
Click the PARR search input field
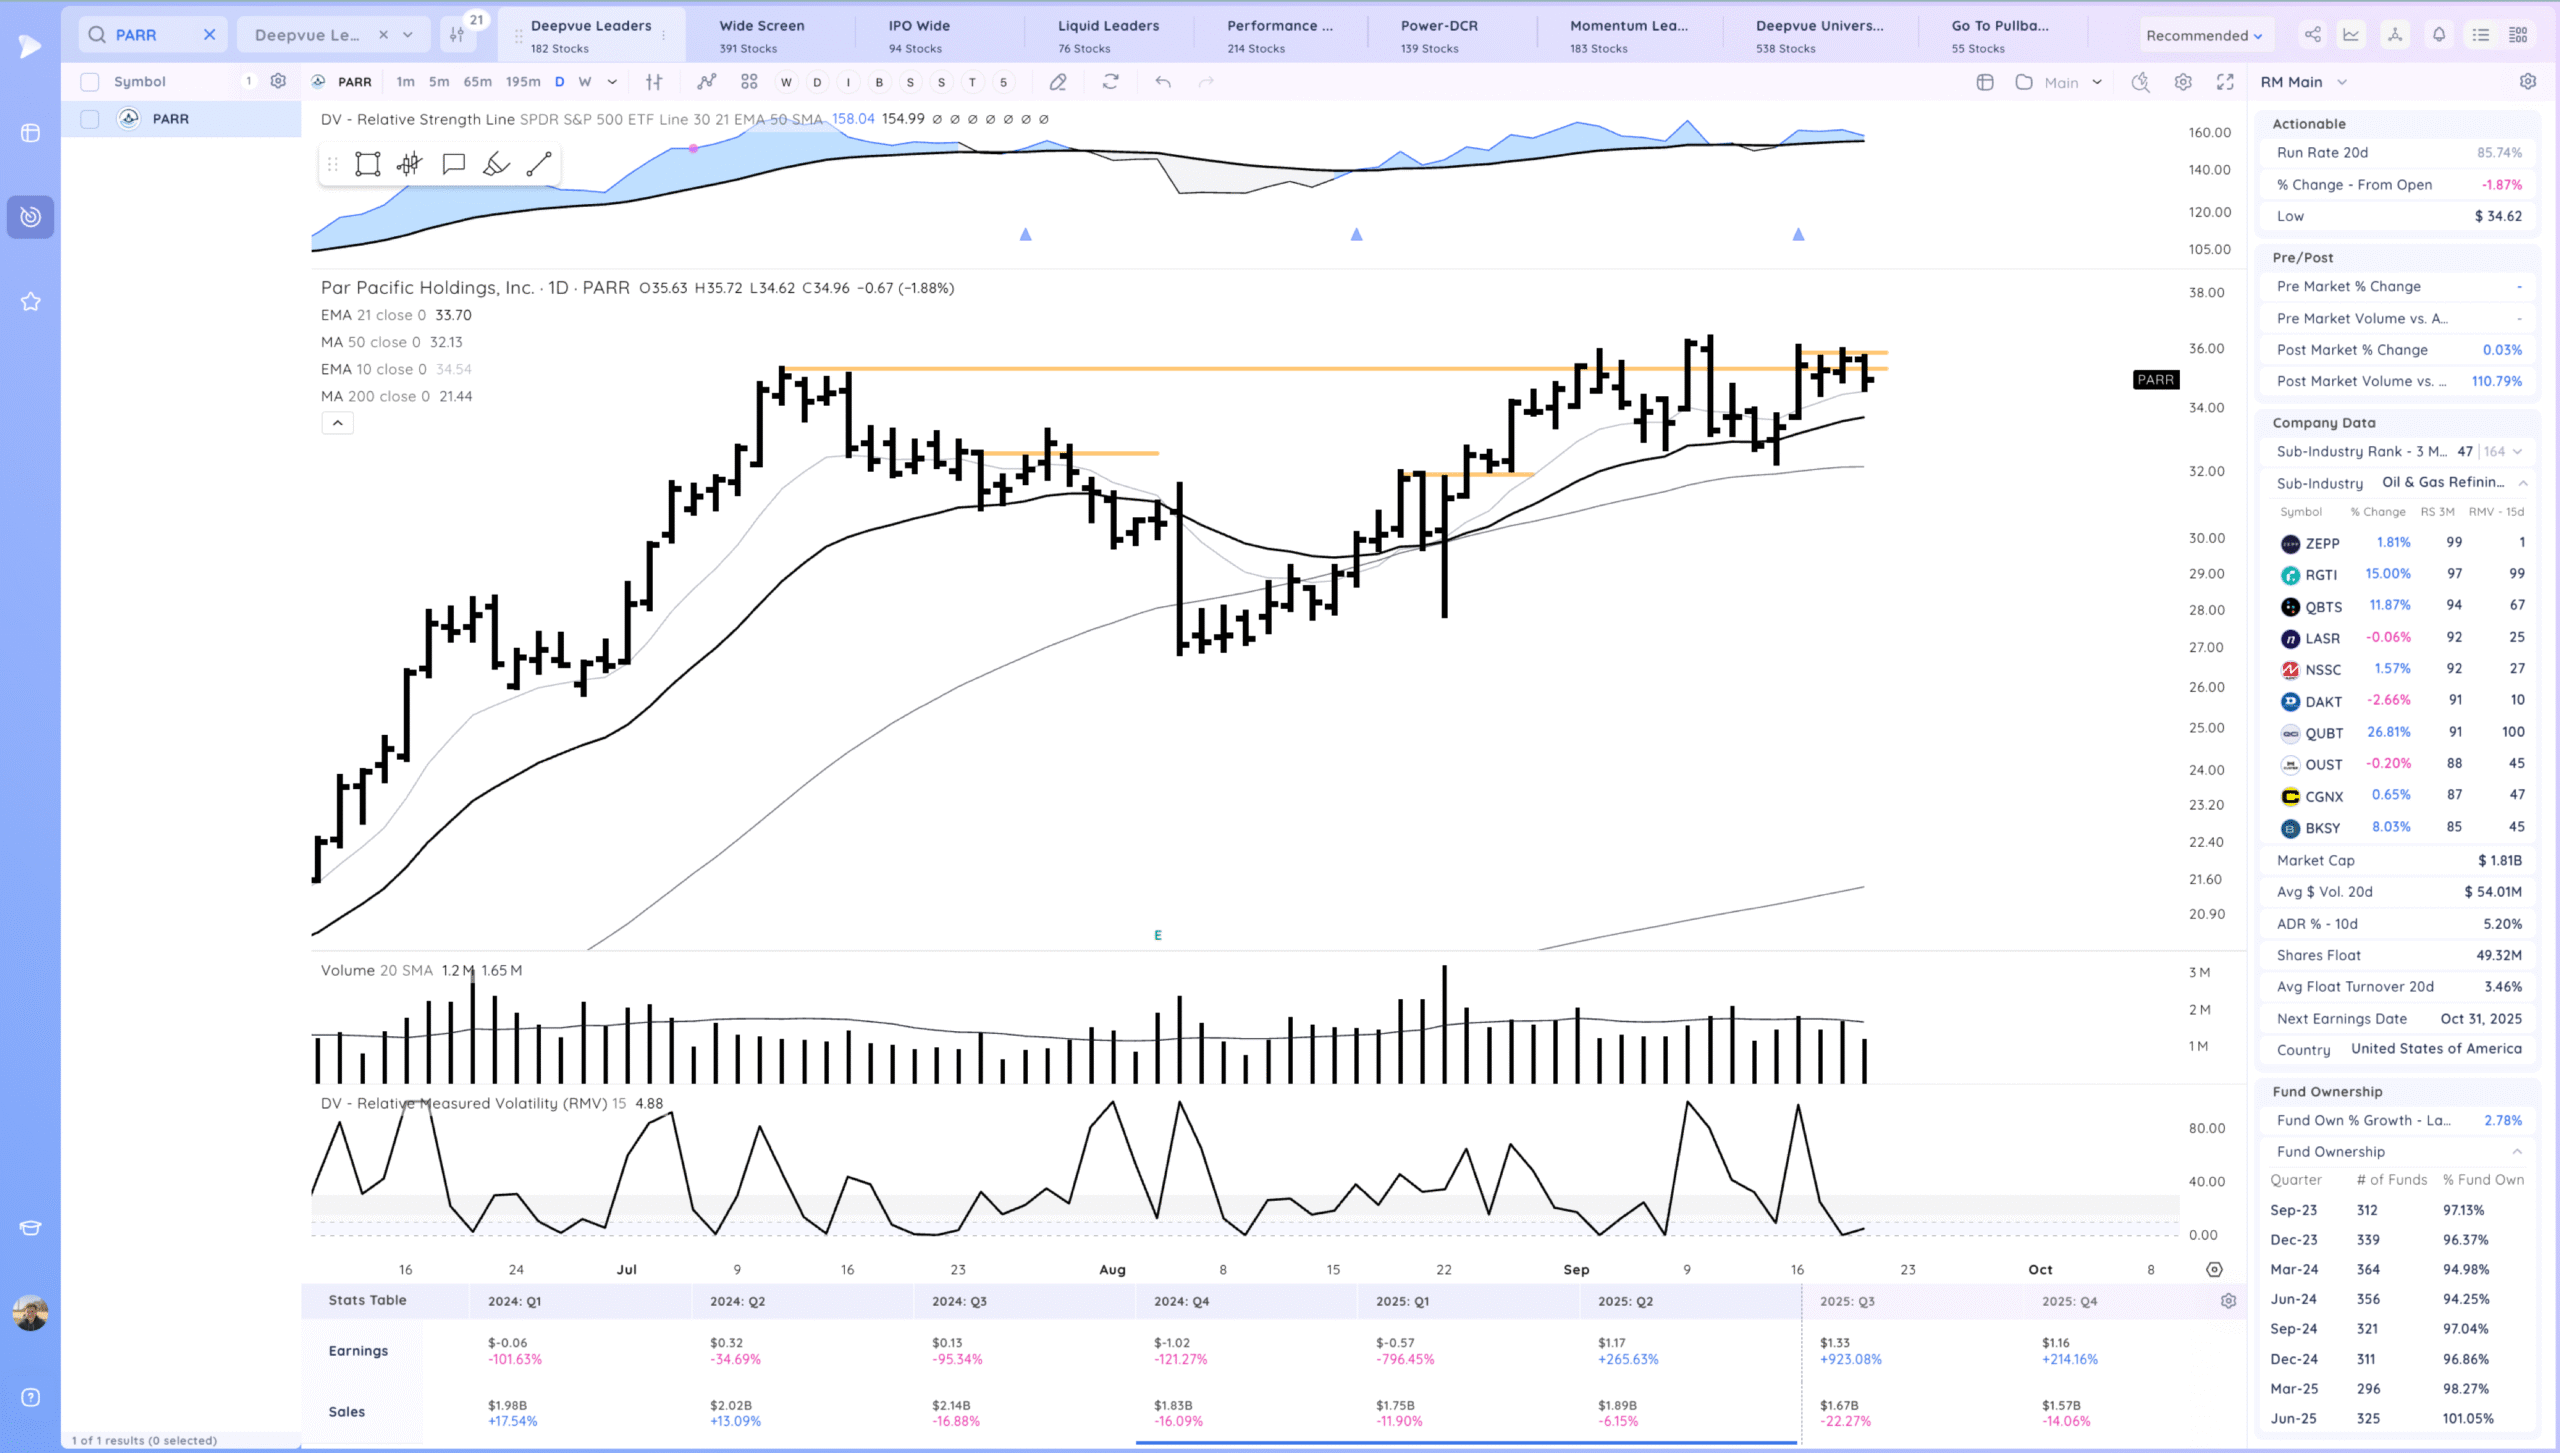point(152,35)
